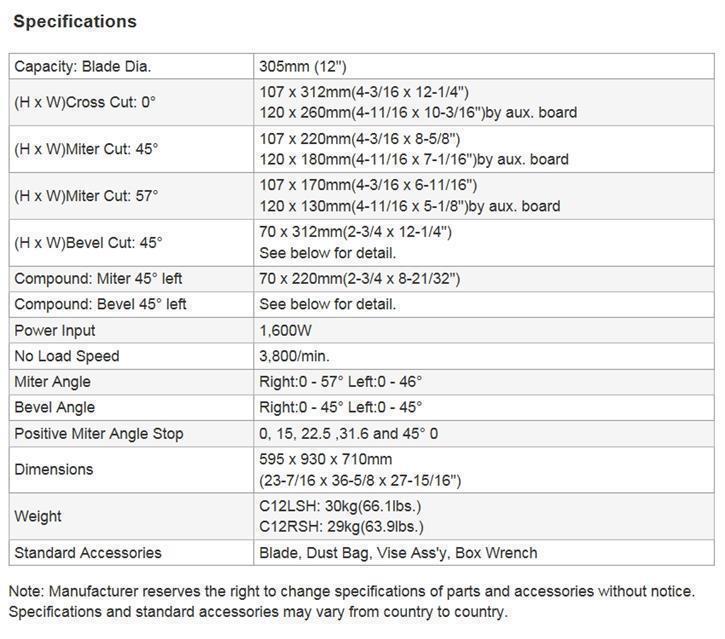Click the Specifications heading
725x639 pixels.
75,21
